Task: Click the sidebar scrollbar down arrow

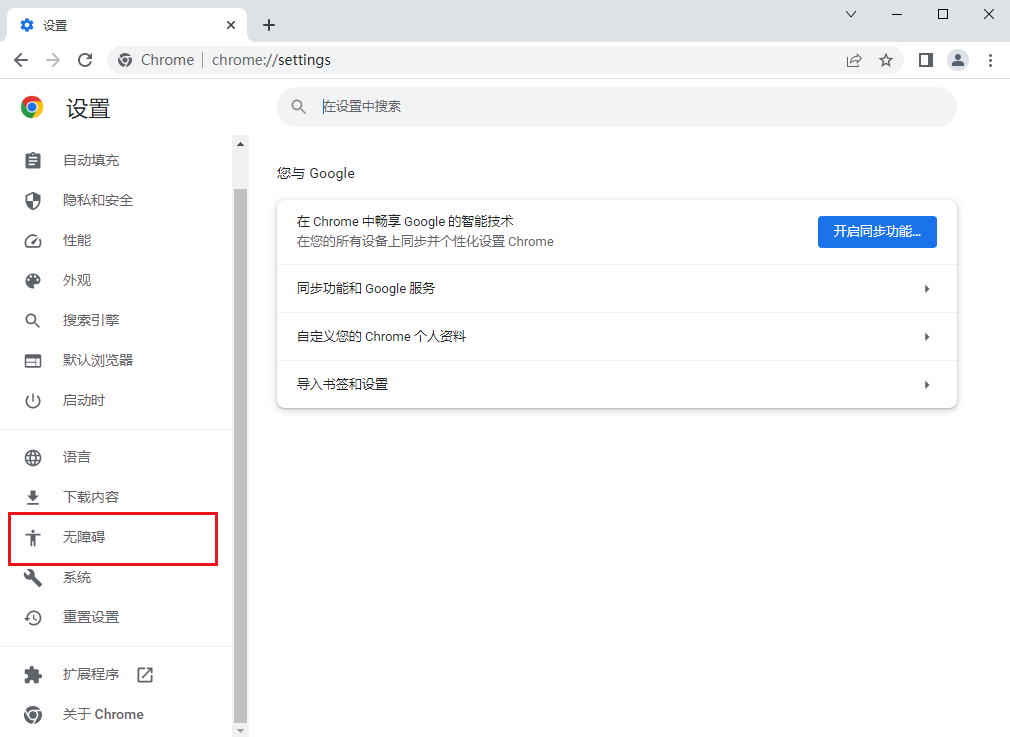Action: 240,731
